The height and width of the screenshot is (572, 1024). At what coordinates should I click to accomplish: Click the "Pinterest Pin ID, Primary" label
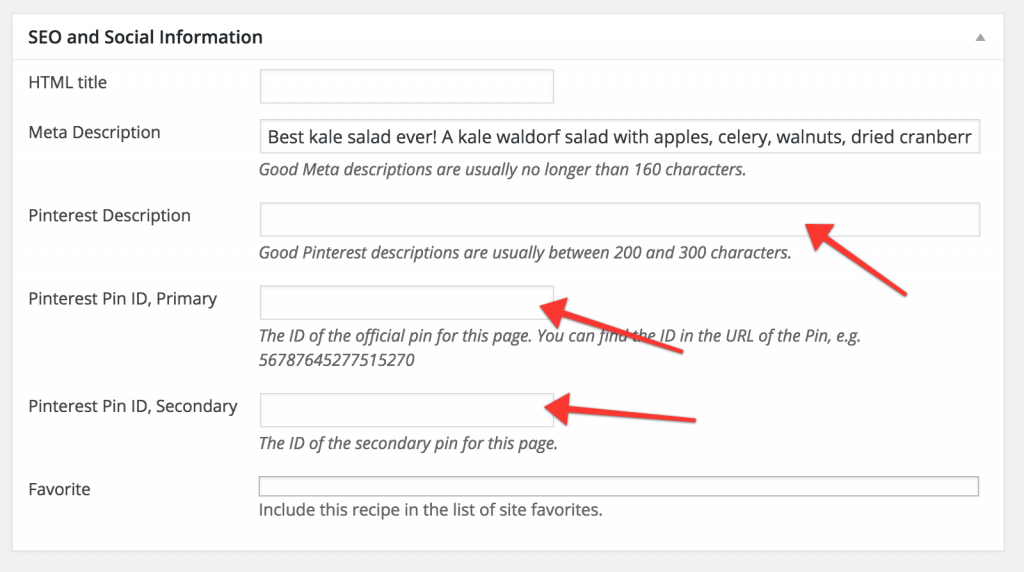pyautogui.click(x=122, y=299)
